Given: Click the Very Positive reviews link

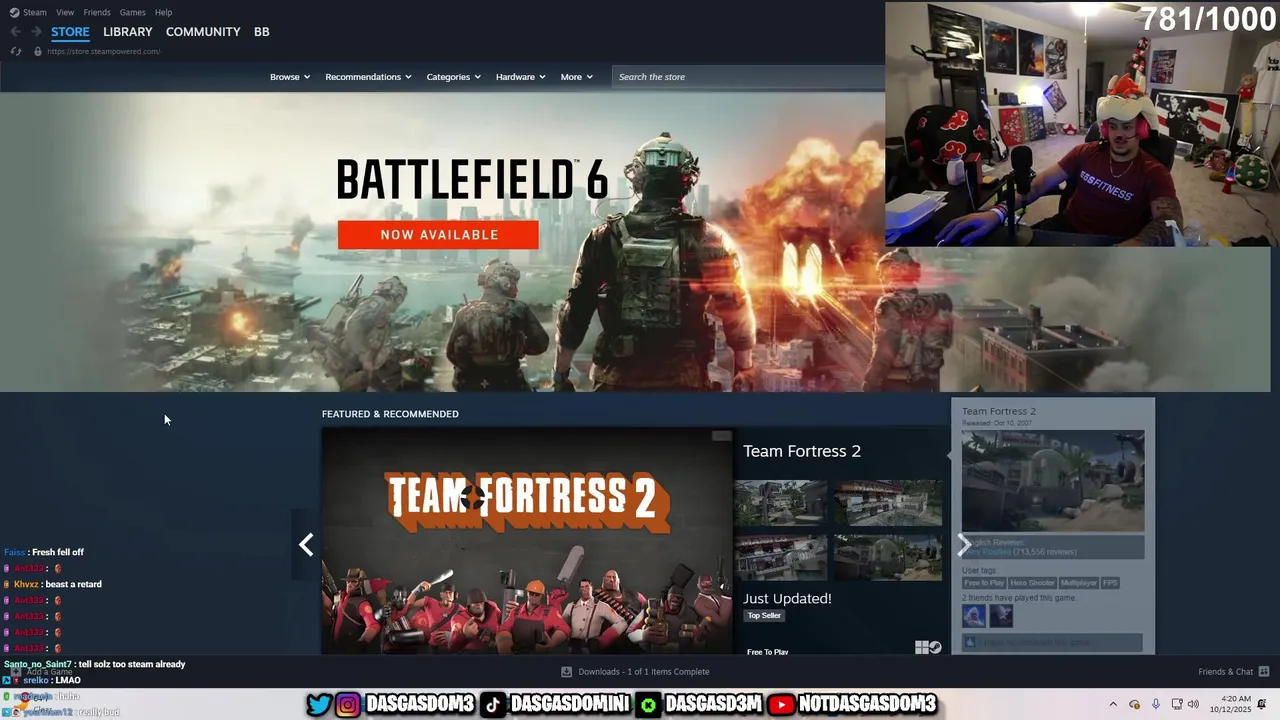Looking at the screenshot, I should [986, 551].
